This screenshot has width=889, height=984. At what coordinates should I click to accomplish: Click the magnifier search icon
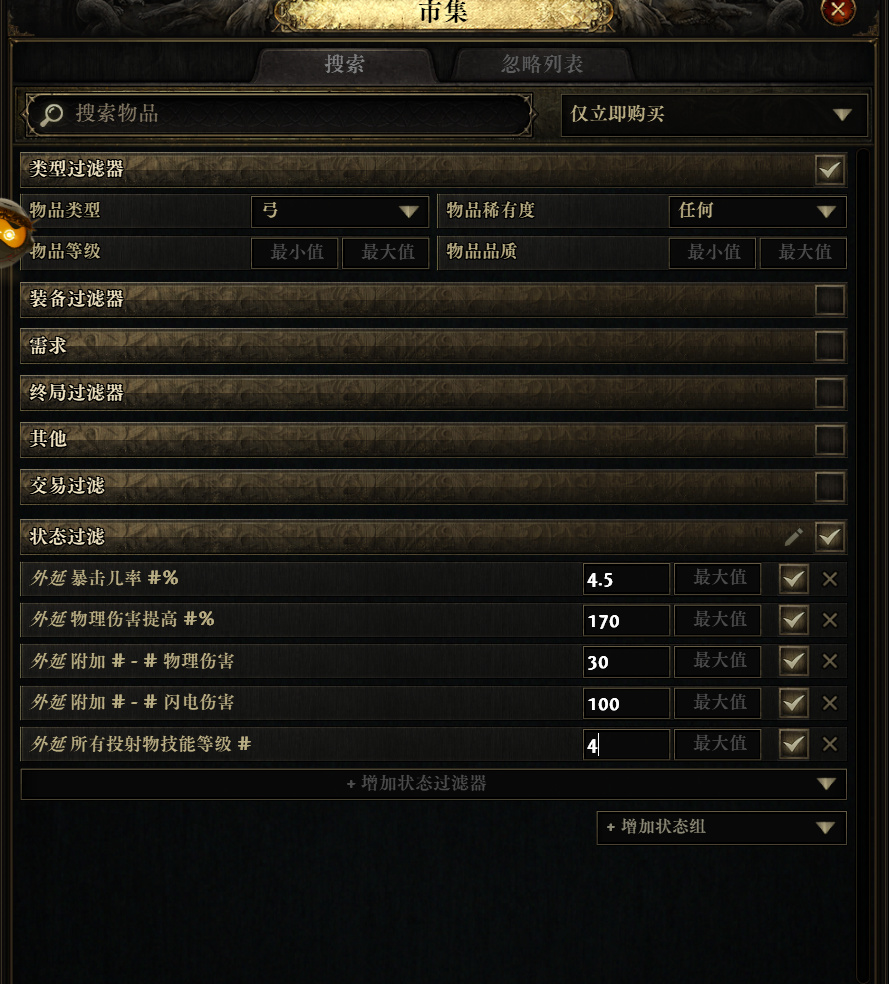(x=52, y=114)
